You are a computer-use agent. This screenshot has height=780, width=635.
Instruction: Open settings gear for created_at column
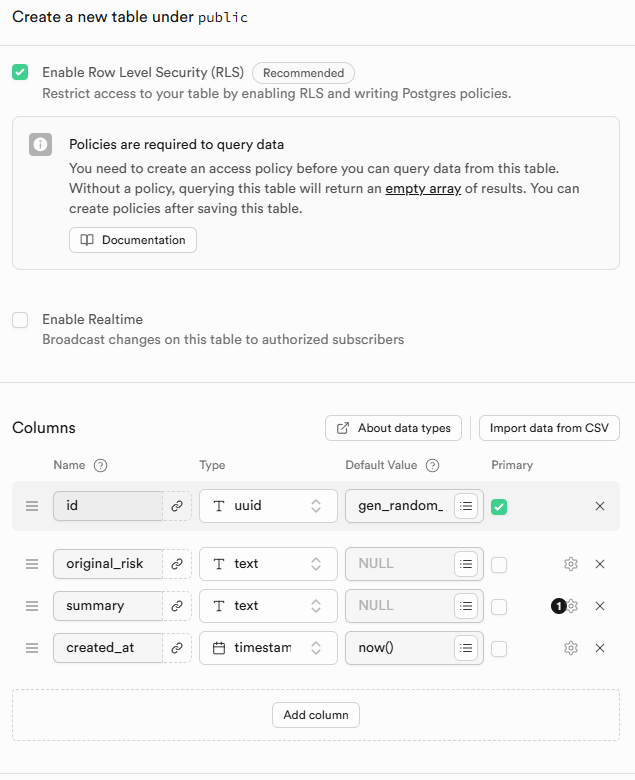(571, 648)
